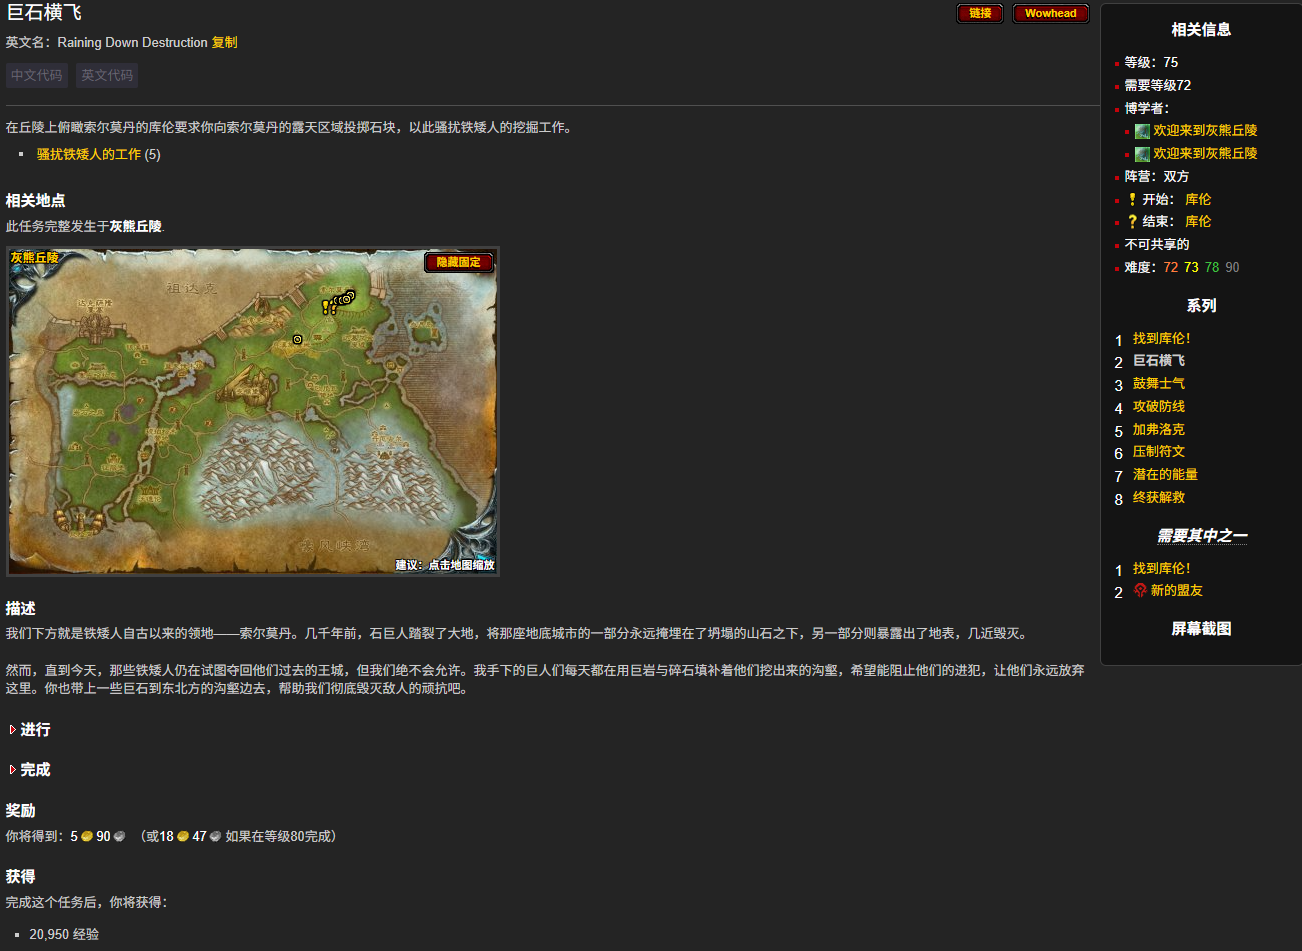Screen dimensions: 1302x951
Task: Select the 中文代码 button
Action: tap(37, 75)
